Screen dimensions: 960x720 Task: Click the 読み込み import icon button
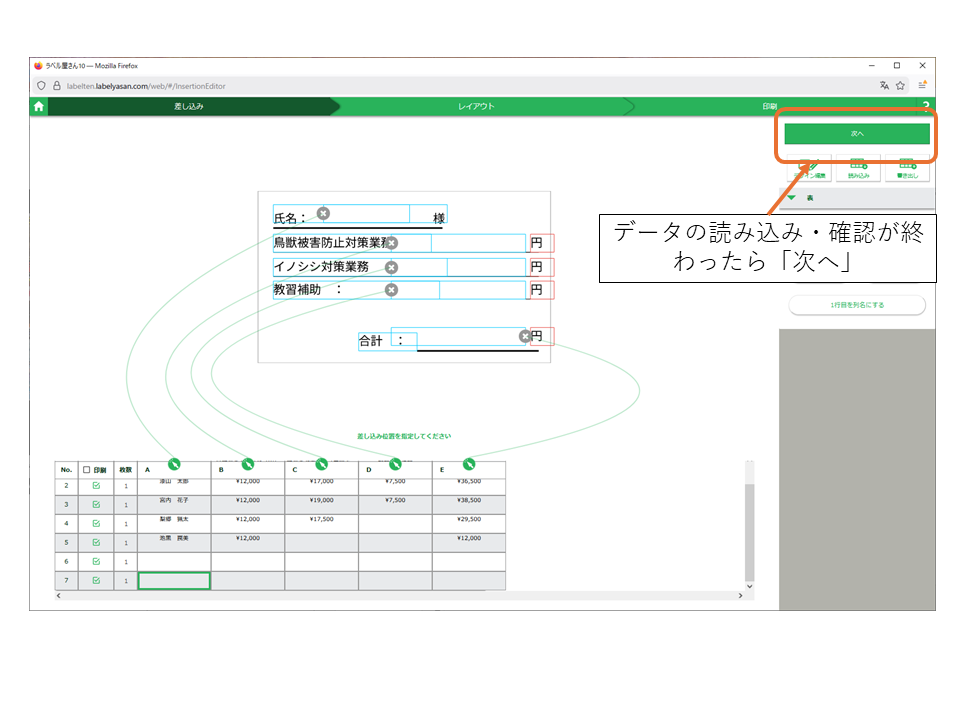pos(858,167)
